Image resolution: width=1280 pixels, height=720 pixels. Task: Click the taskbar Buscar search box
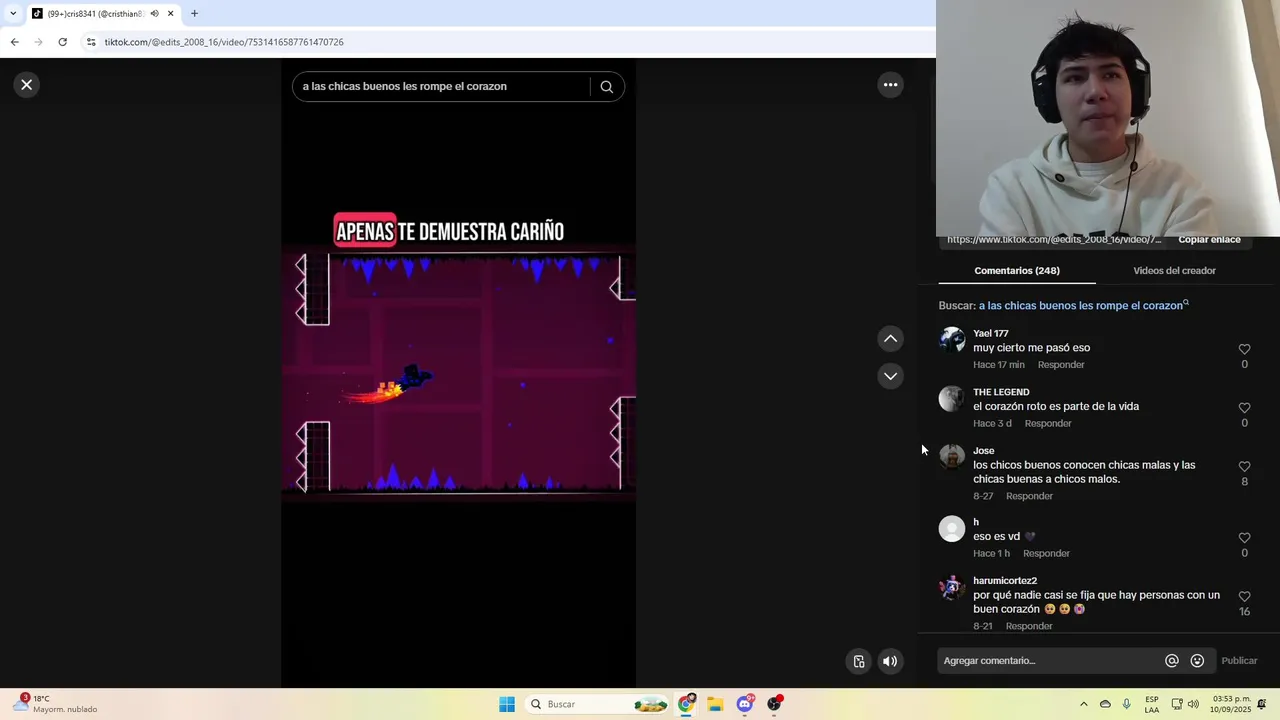coord(598,704)
